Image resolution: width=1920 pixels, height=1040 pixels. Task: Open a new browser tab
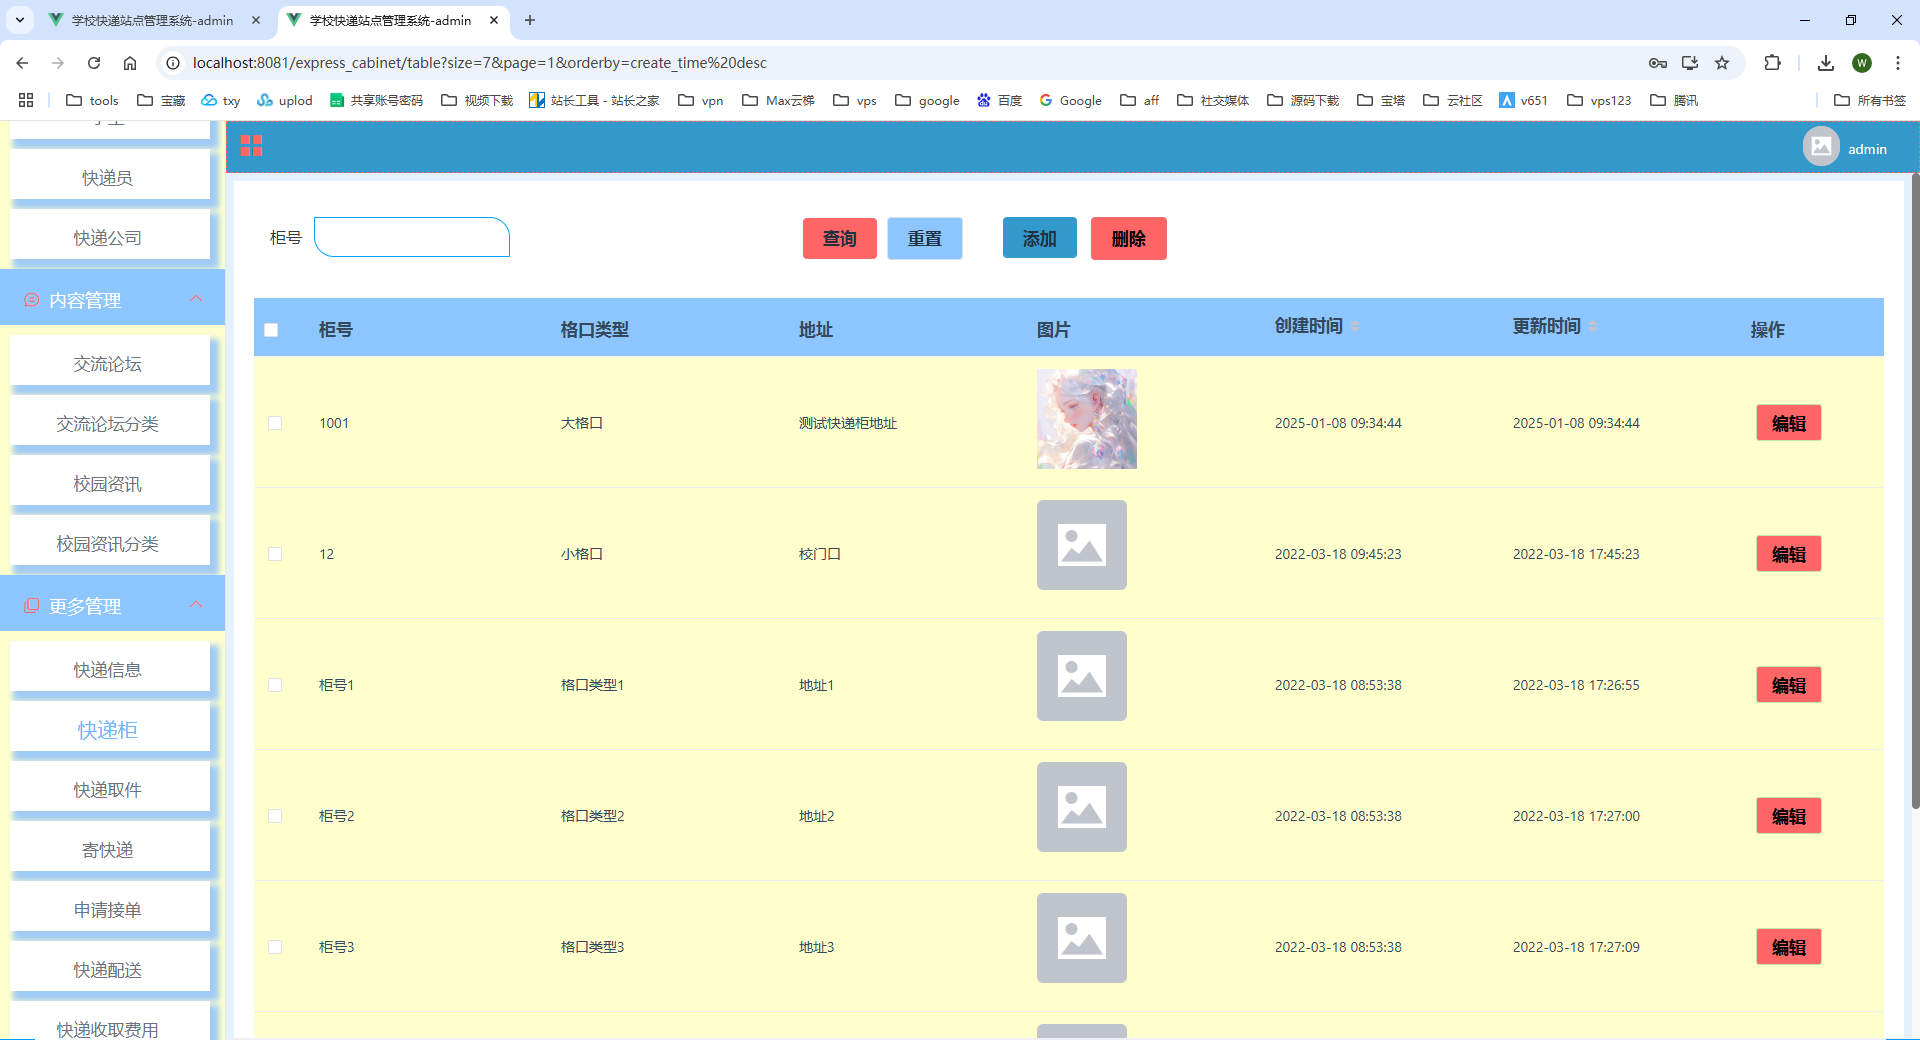point(530,20)
